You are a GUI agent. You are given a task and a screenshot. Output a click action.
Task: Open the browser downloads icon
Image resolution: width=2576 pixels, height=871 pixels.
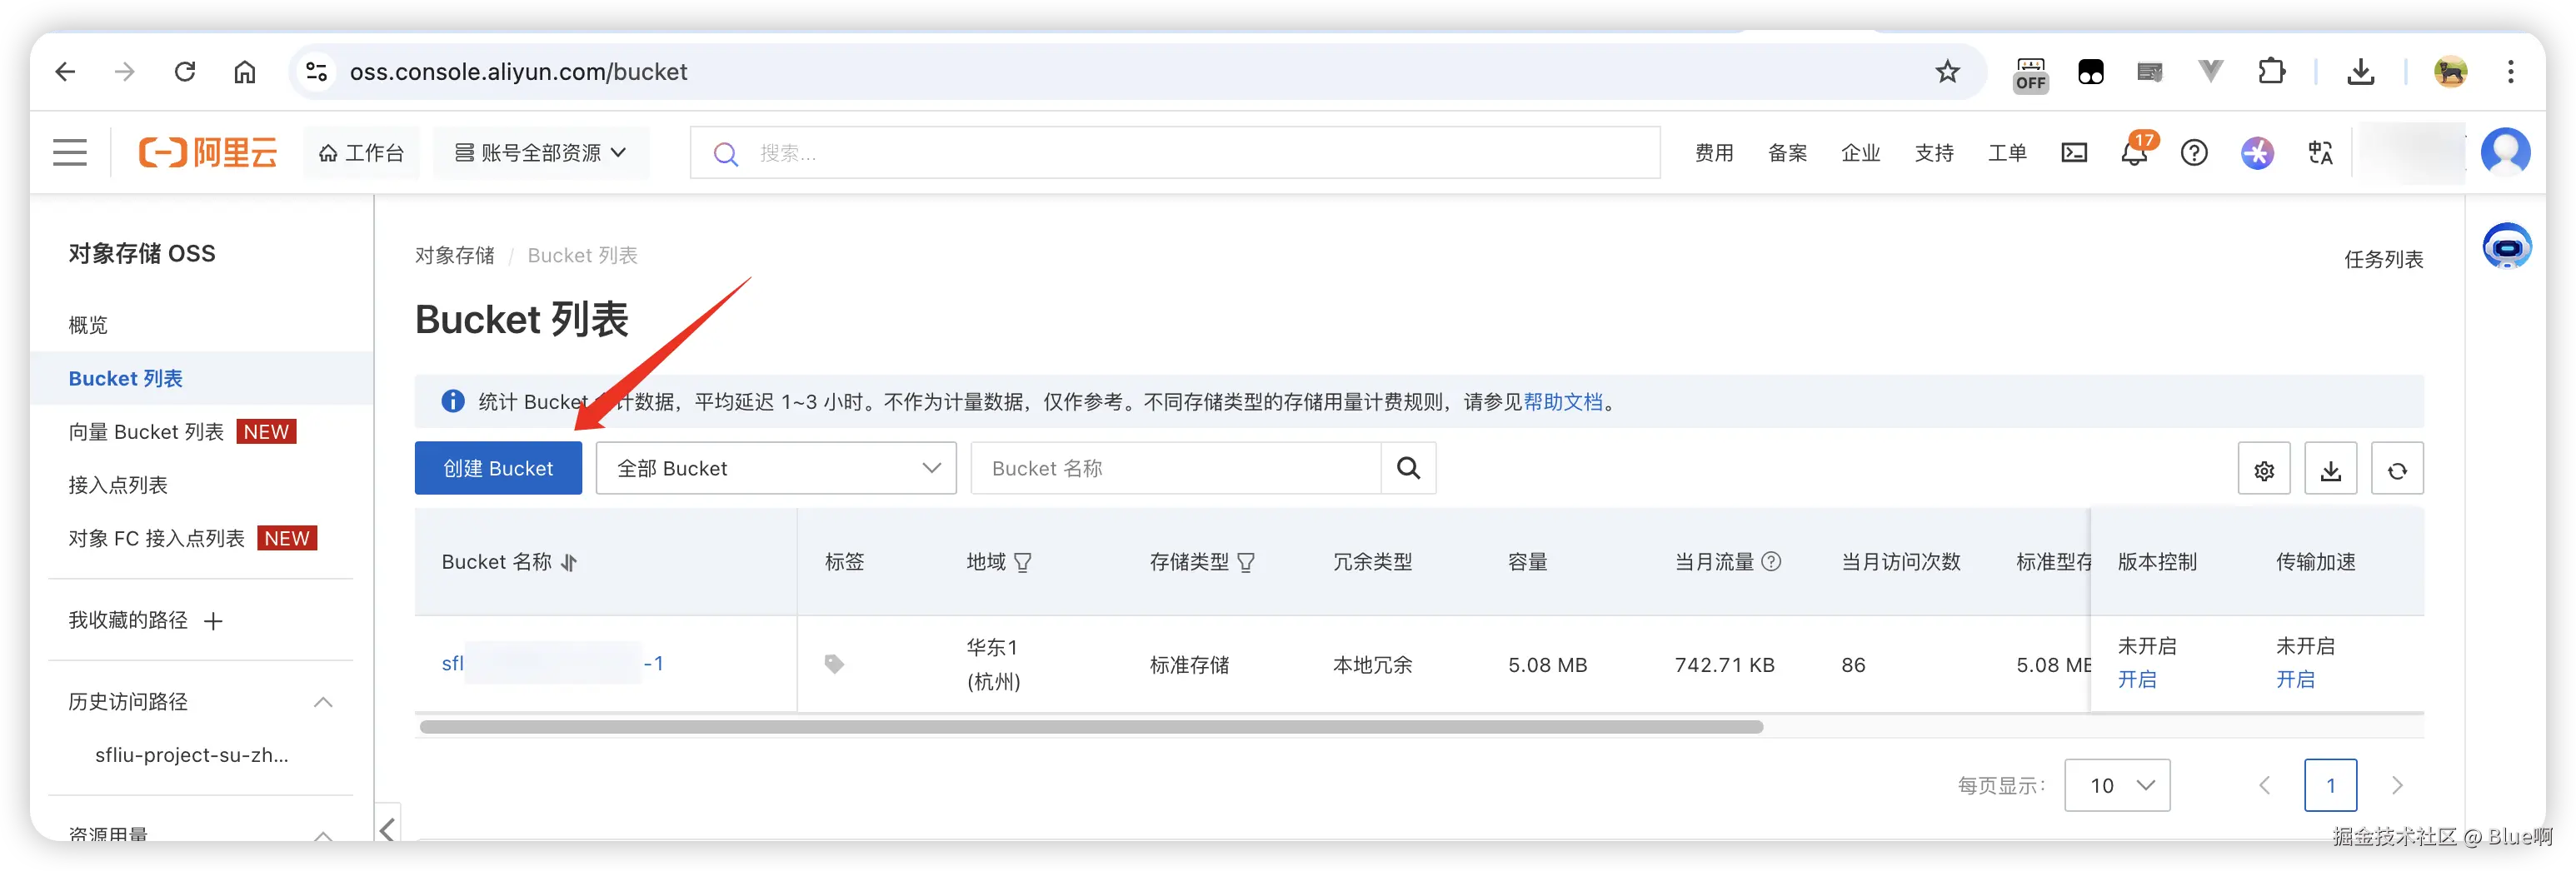click(x=2361, y=72)
